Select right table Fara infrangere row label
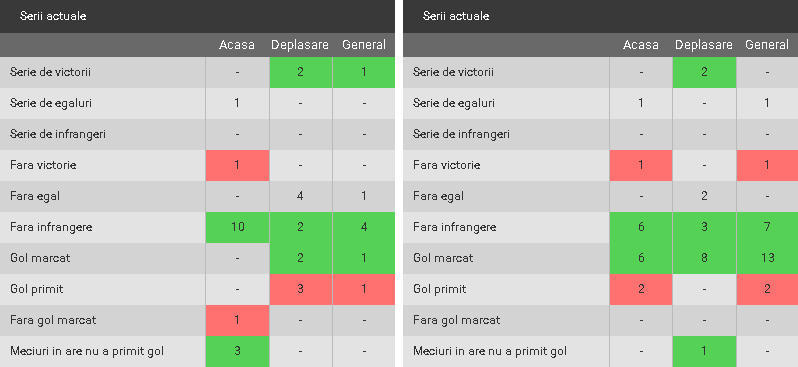 [454, 227]
